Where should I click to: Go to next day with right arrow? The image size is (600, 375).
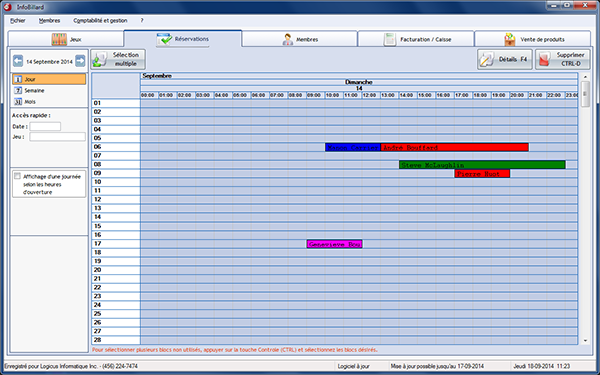click(80, 61)
